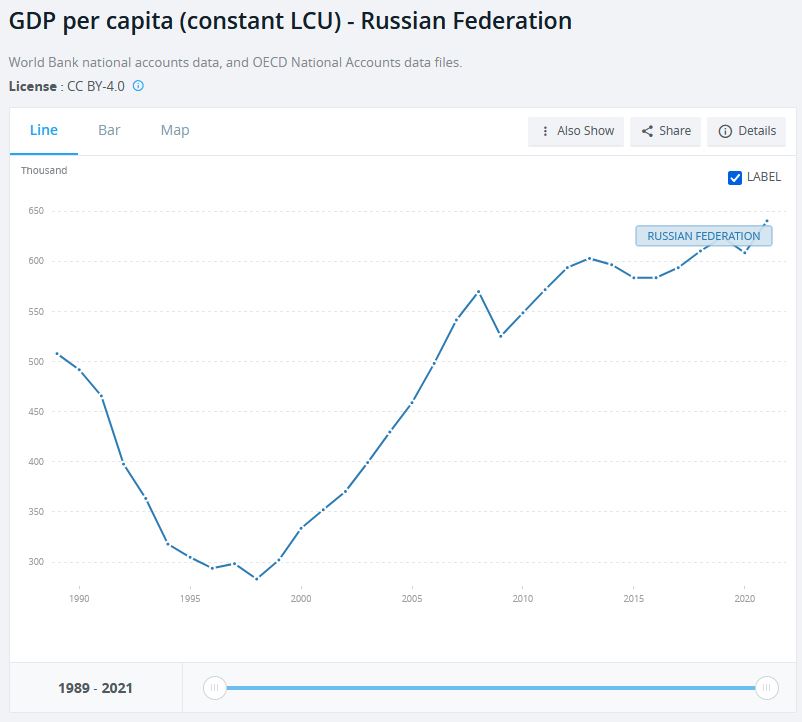The width and height of the screenshot is (802, 722).
Task: Click the Details info icon
Action: [x=725, y=131]
